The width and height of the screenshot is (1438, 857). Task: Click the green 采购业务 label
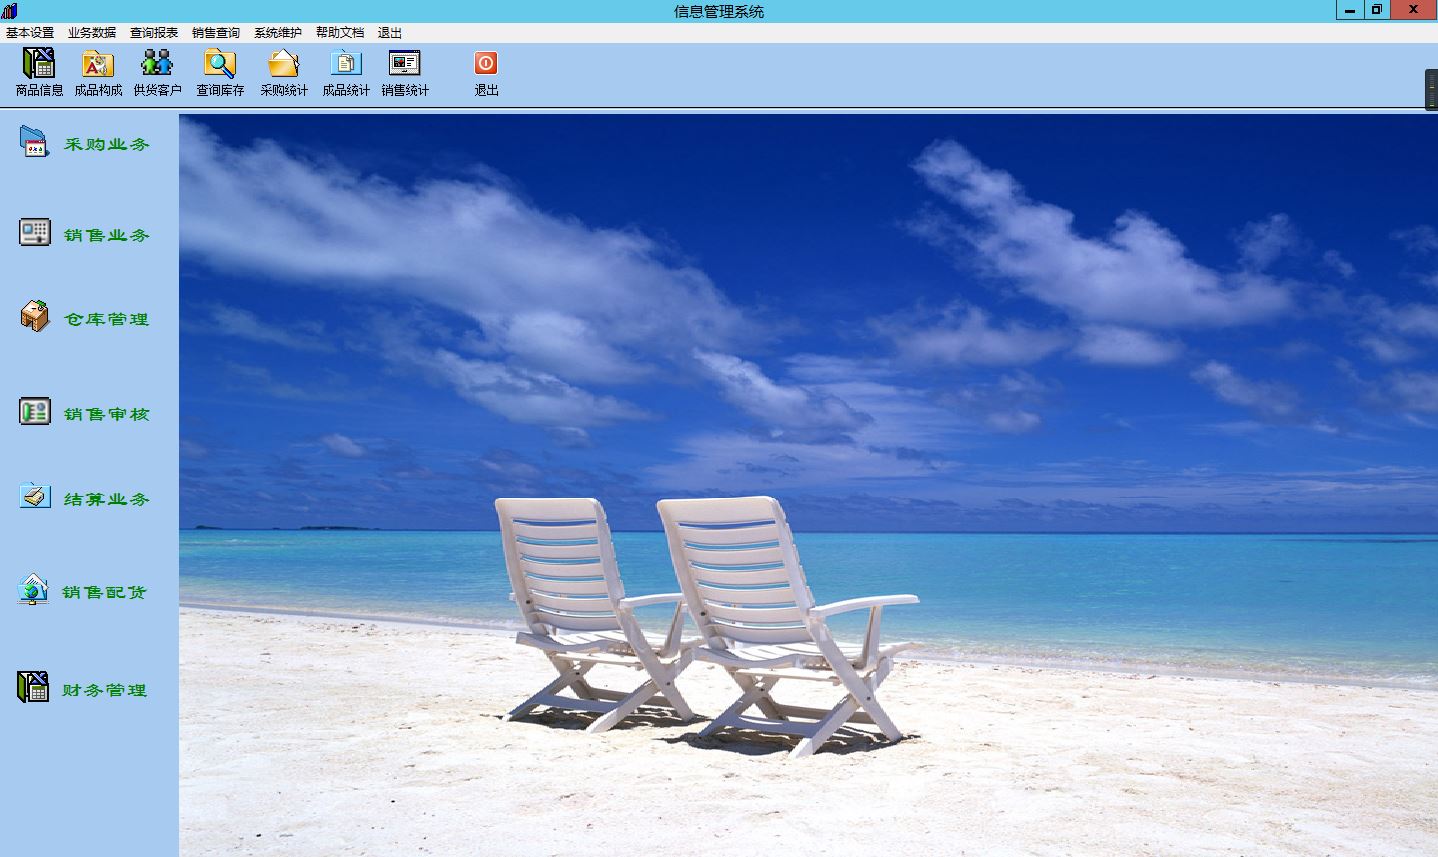(107, 144)
